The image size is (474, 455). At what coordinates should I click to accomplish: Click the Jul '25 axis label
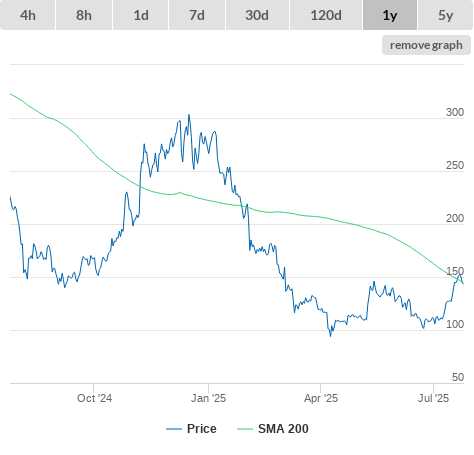tap(433, 398)
